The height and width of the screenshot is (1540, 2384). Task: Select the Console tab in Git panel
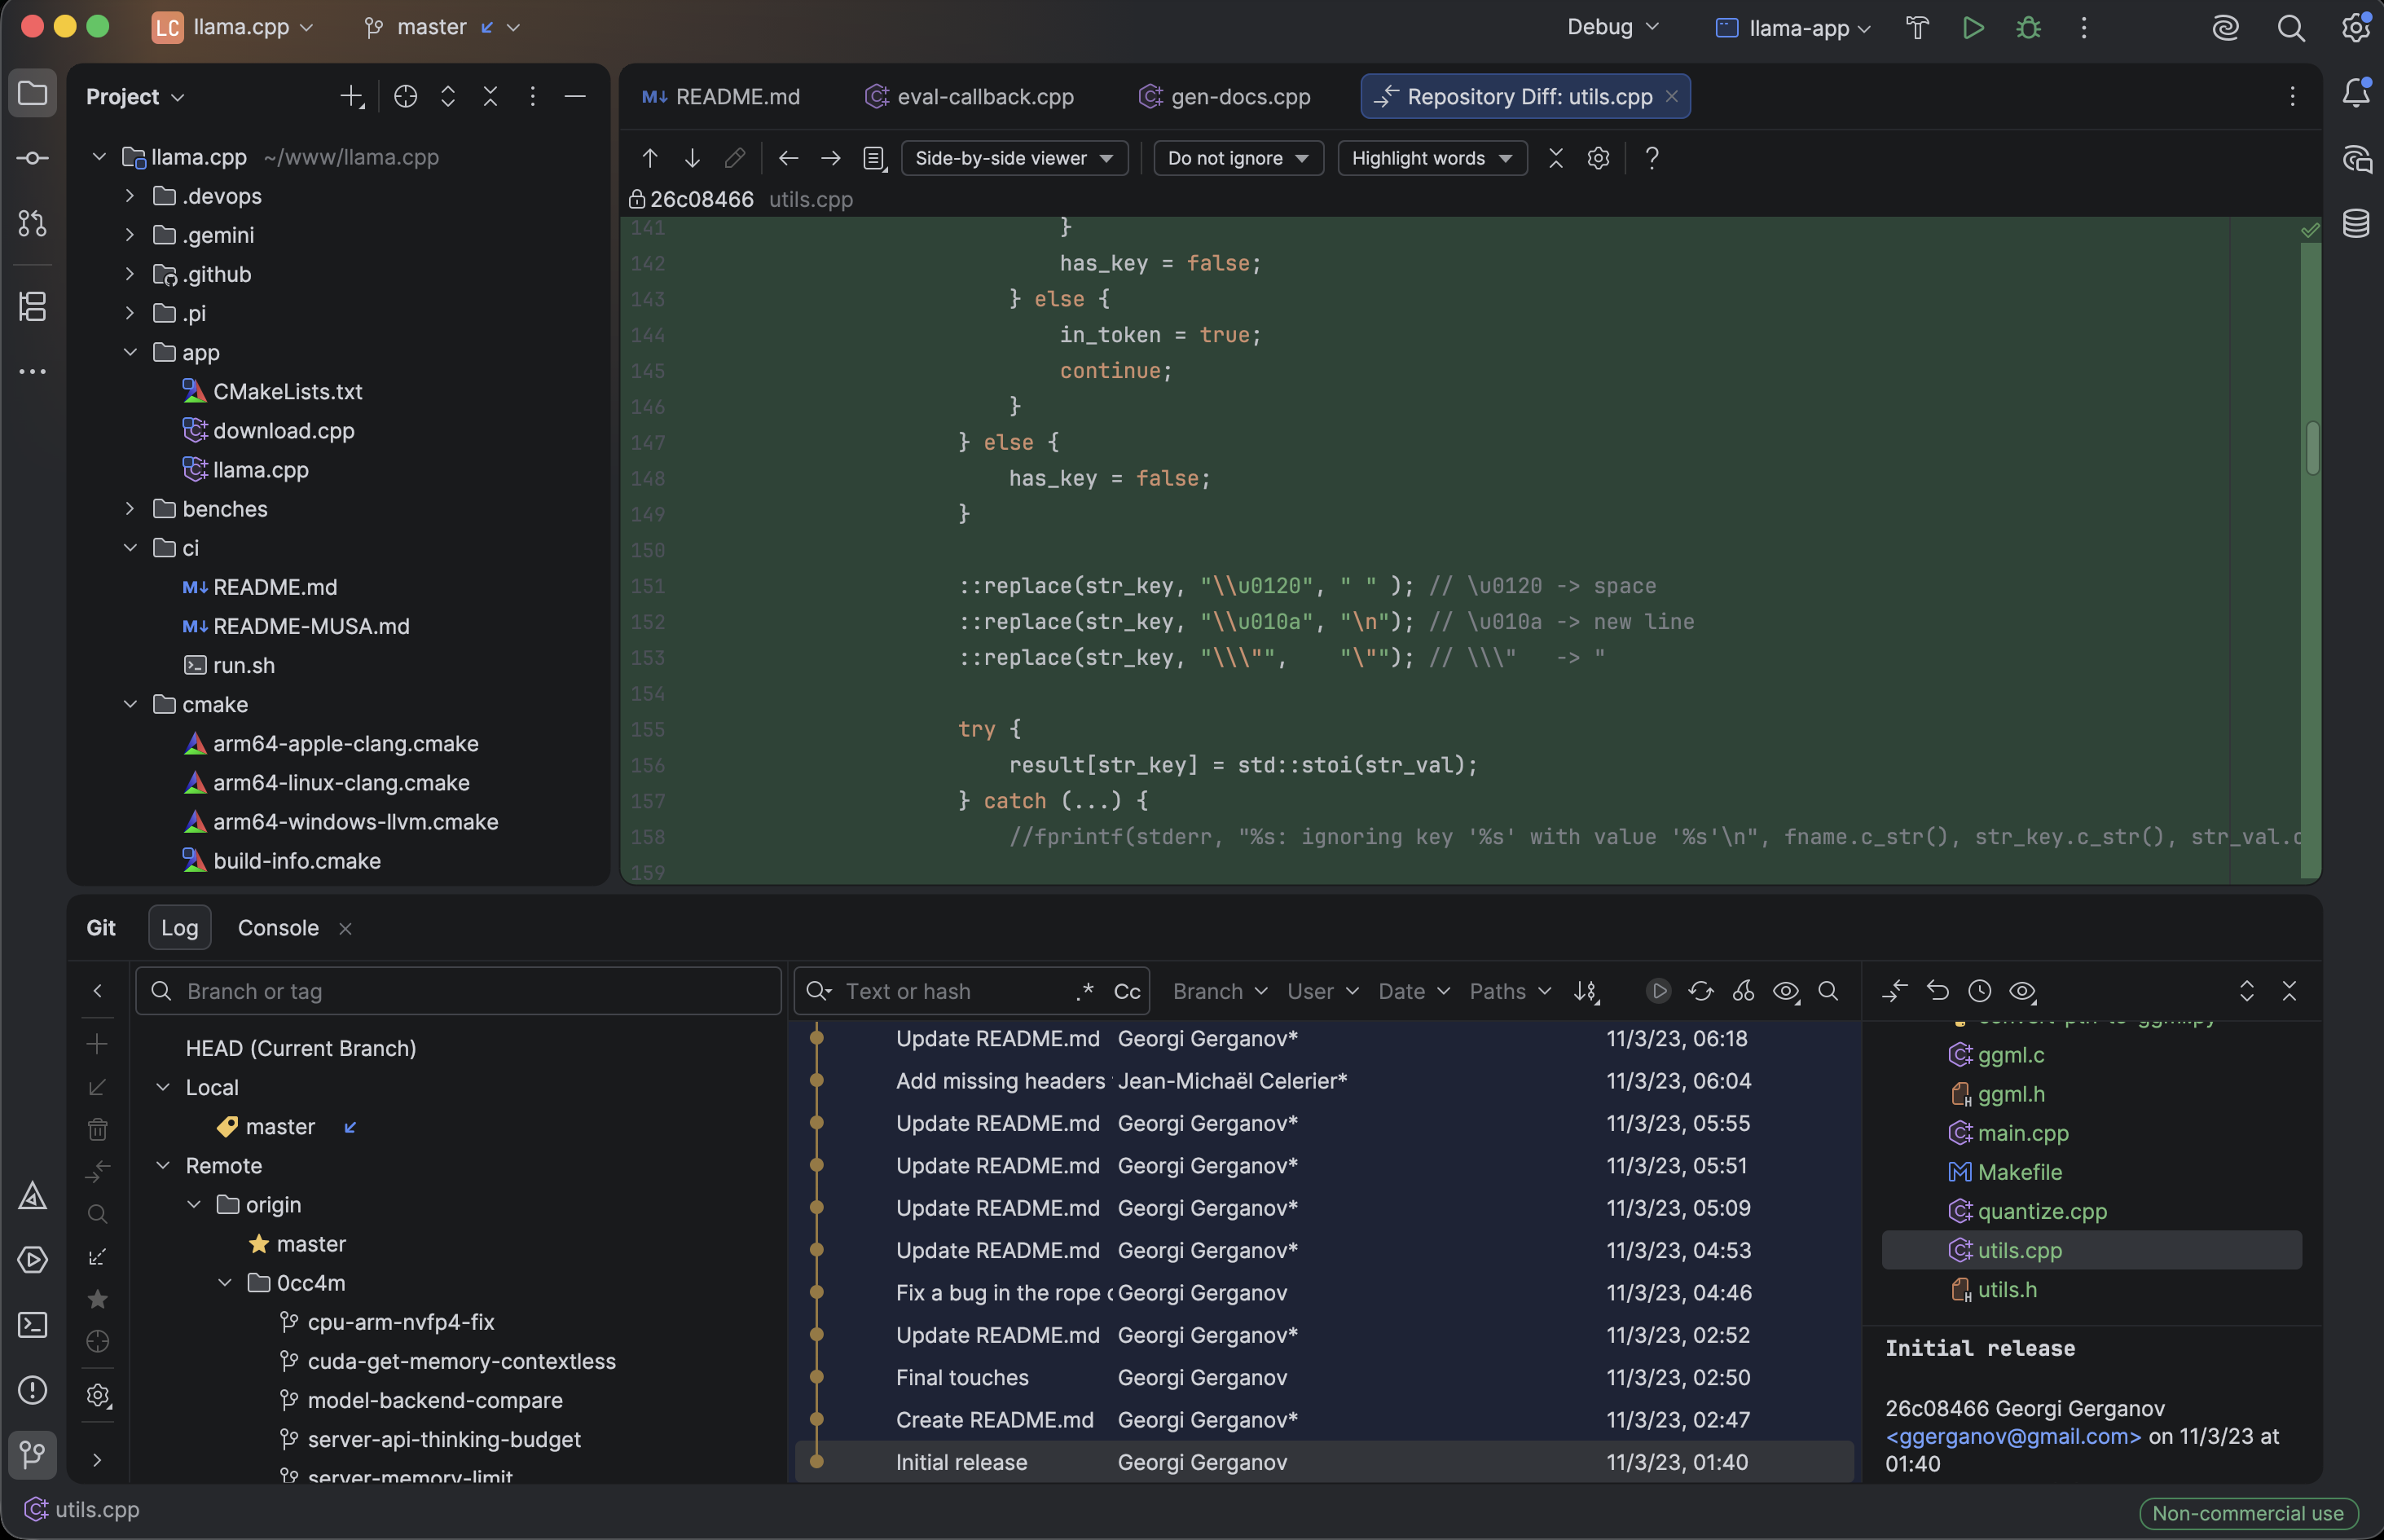278,927
